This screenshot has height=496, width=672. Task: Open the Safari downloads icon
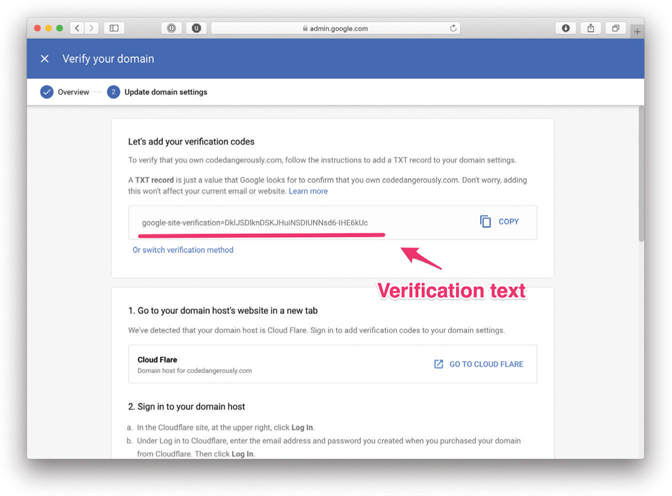[566, 28]
